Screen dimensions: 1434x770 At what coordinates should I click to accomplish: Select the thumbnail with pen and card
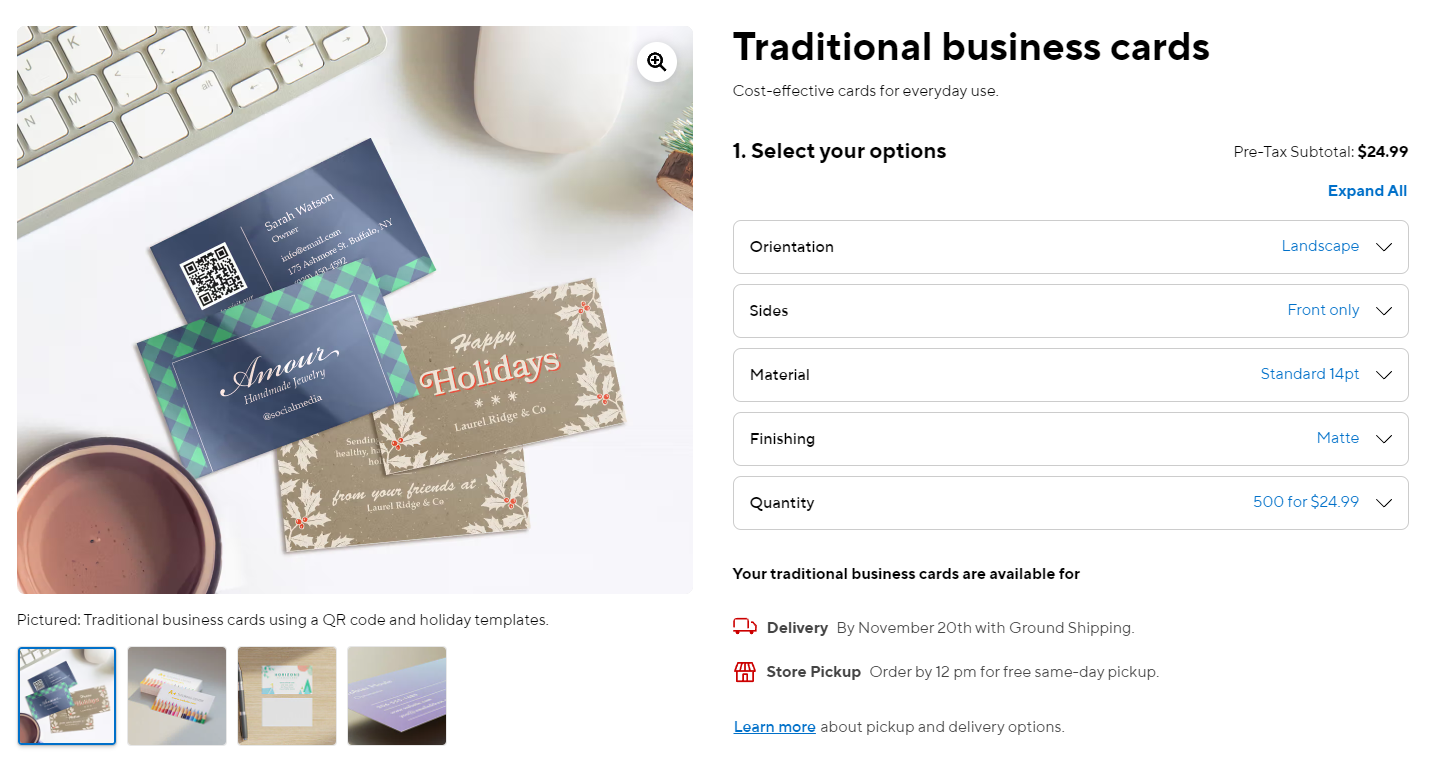287,696
